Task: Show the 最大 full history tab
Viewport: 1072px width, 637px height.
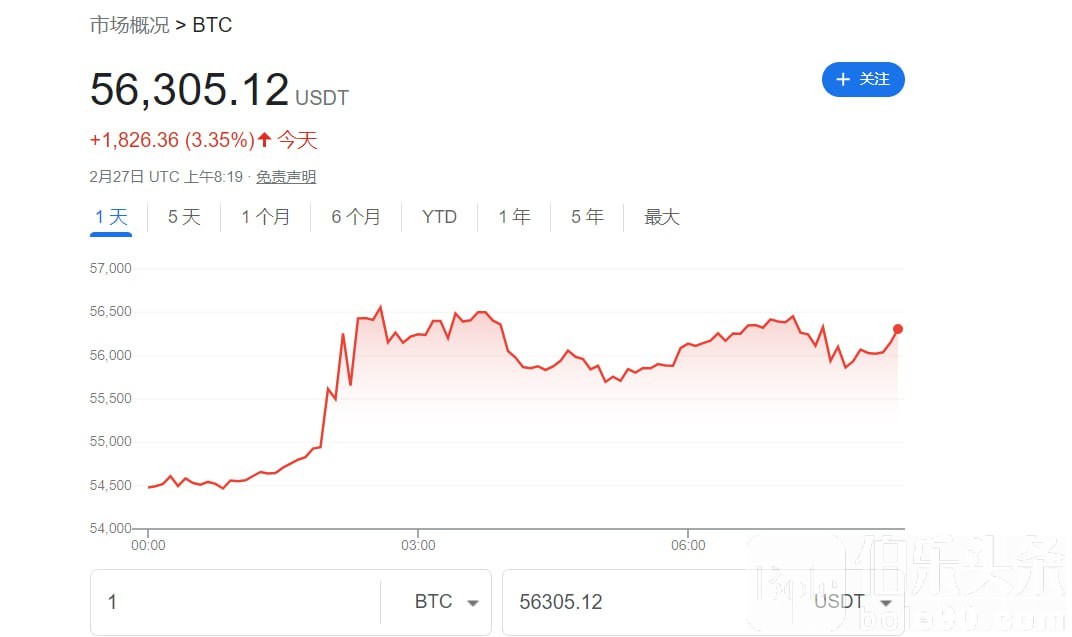Action: [x=662, y=217]
